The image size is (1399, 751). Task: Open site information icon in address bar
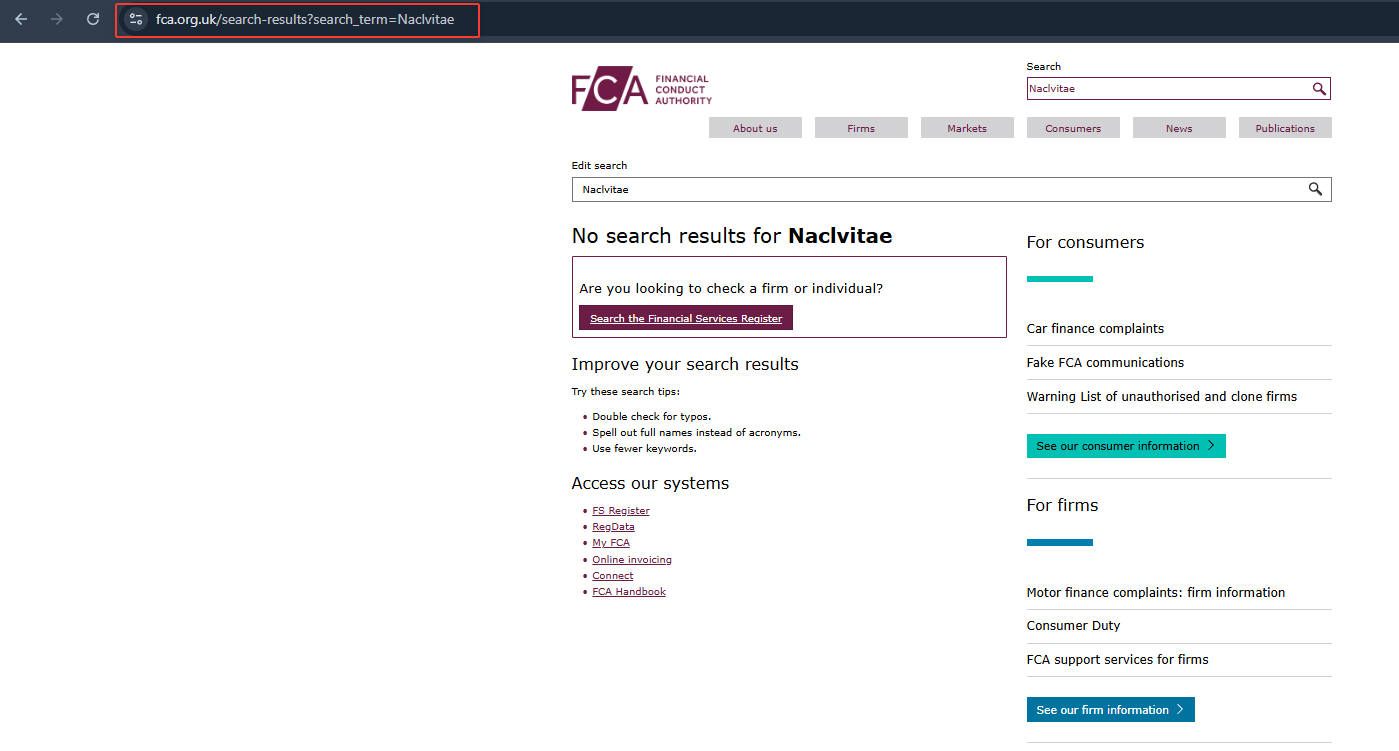pos(135,19)
